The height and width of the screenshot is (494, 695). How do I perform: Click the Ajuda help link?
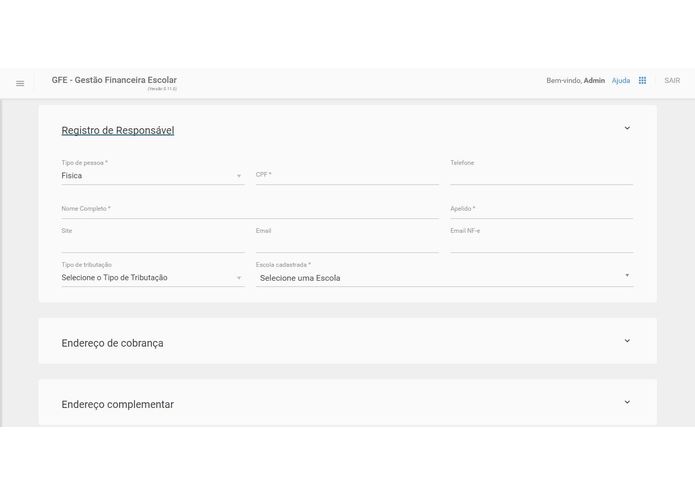point(621,81)
